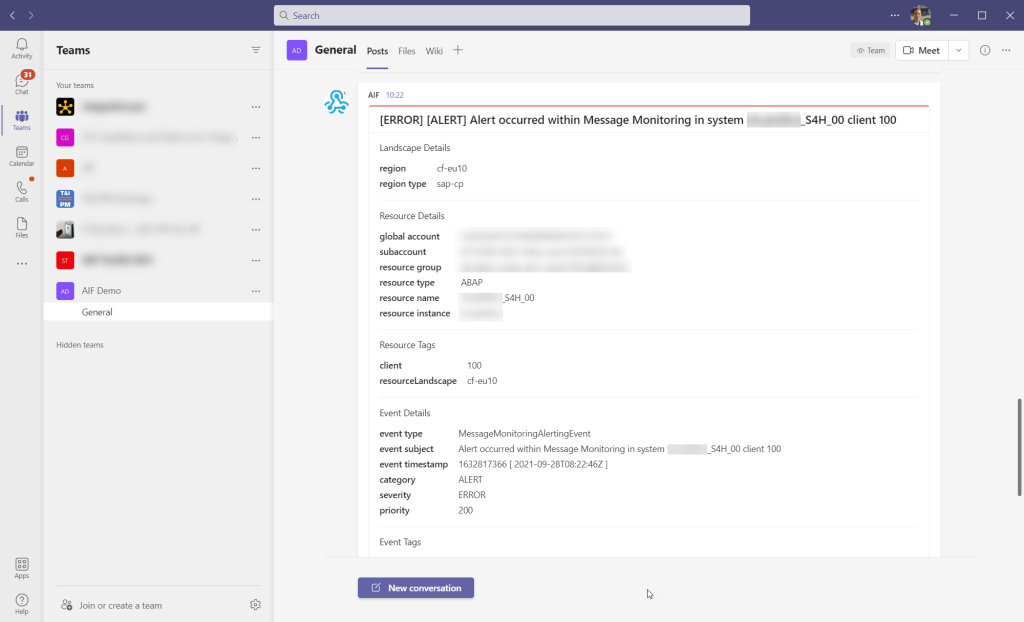Screen dimensions: 1024x622
Task: Open the red ST team avatar
Action: click(x=65, y=260)
